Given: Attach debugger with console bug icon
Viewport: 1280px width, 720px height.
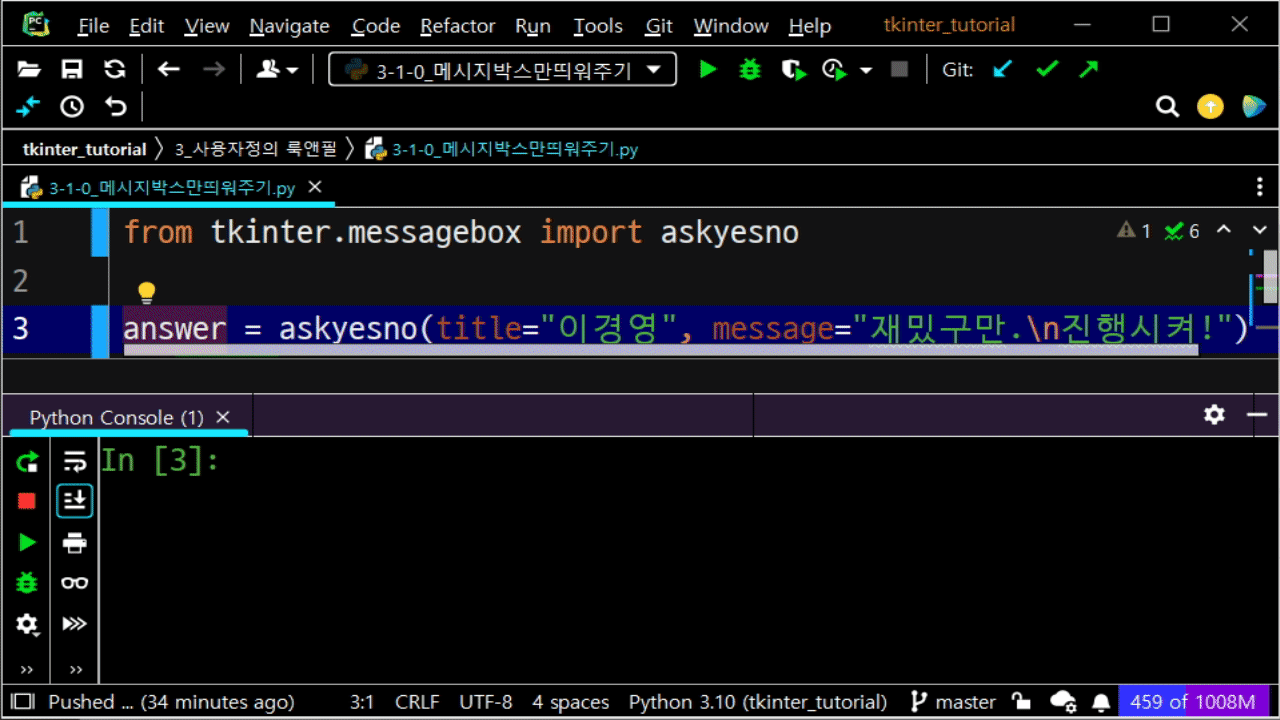Looking at the screenshot, I should click(x=27, y=582).
